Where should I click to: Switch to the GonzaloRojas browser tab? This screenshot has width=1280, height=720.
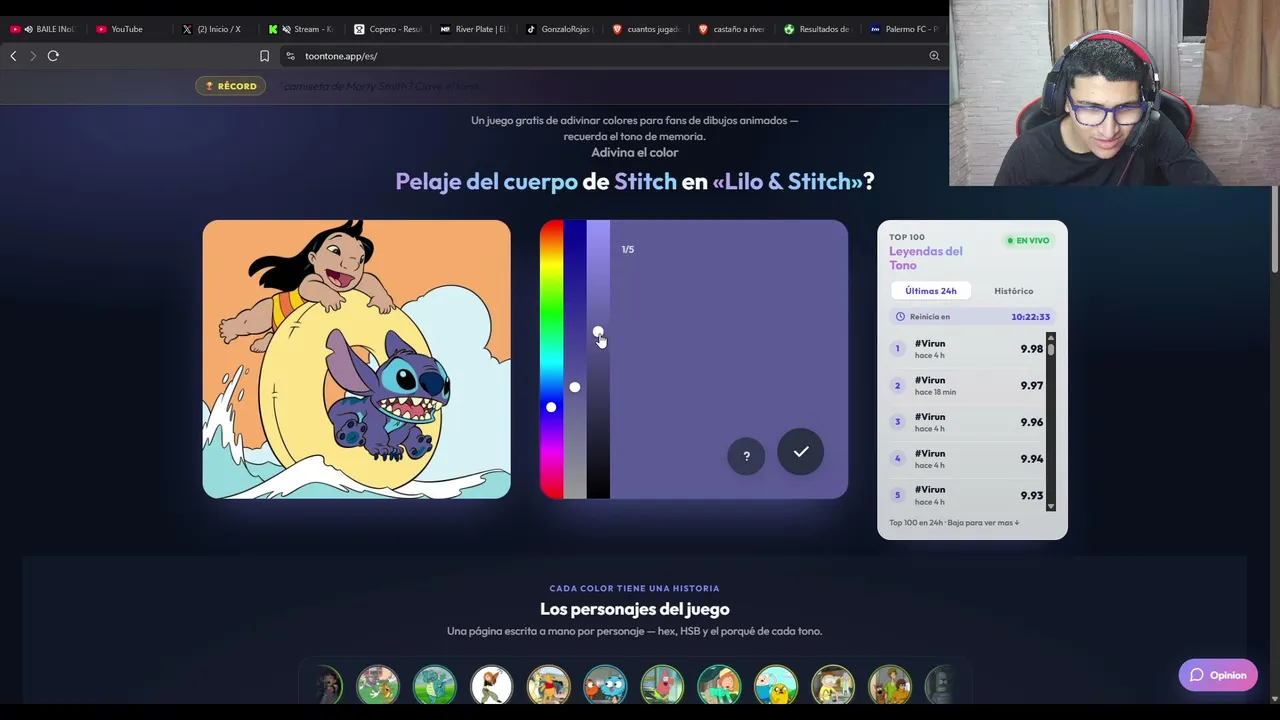[x=561, y=29]
